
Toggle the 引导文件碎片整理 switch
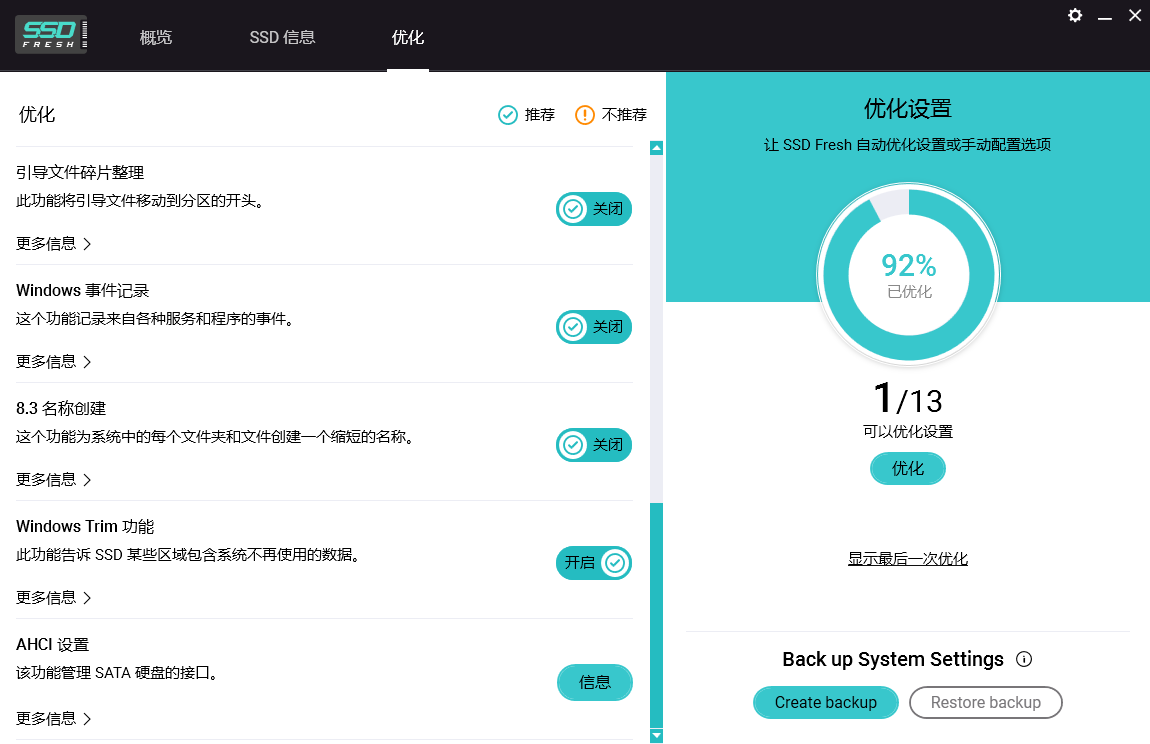pos(594,209)
